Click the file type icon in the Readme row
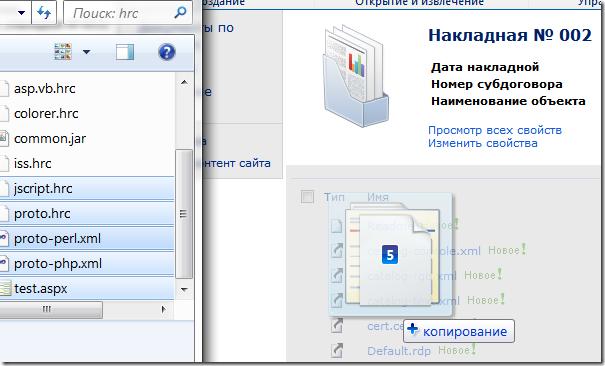 (x=336, y=226)
